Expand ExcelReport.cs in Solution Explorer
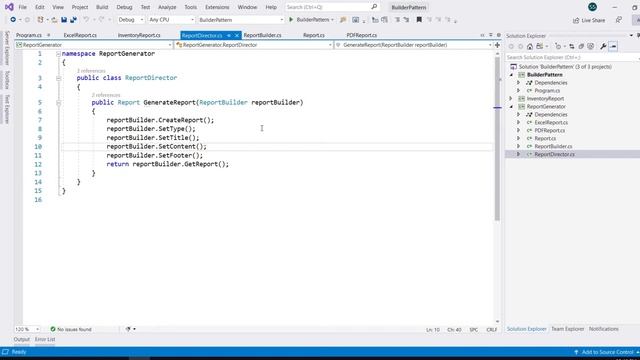 coord(519,122)
